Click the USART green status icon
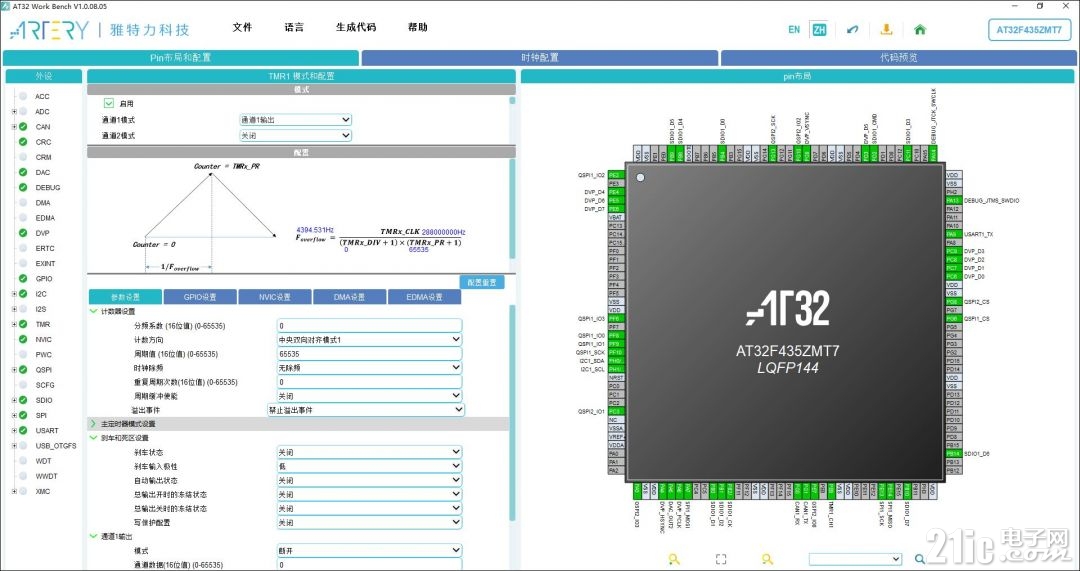 coord(23,430)
